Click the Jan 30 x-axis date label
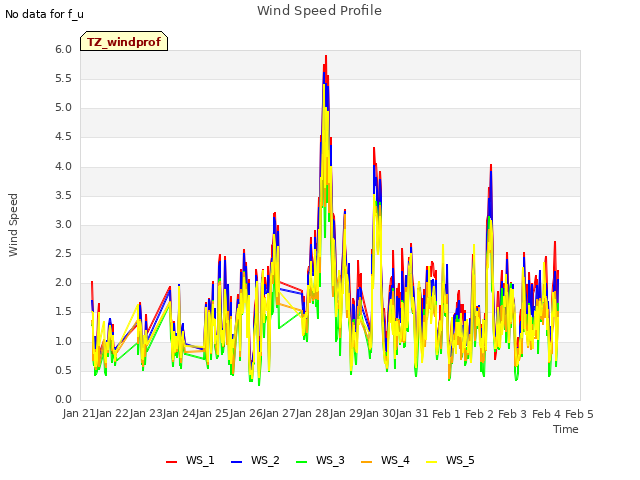 pos(380,413)
